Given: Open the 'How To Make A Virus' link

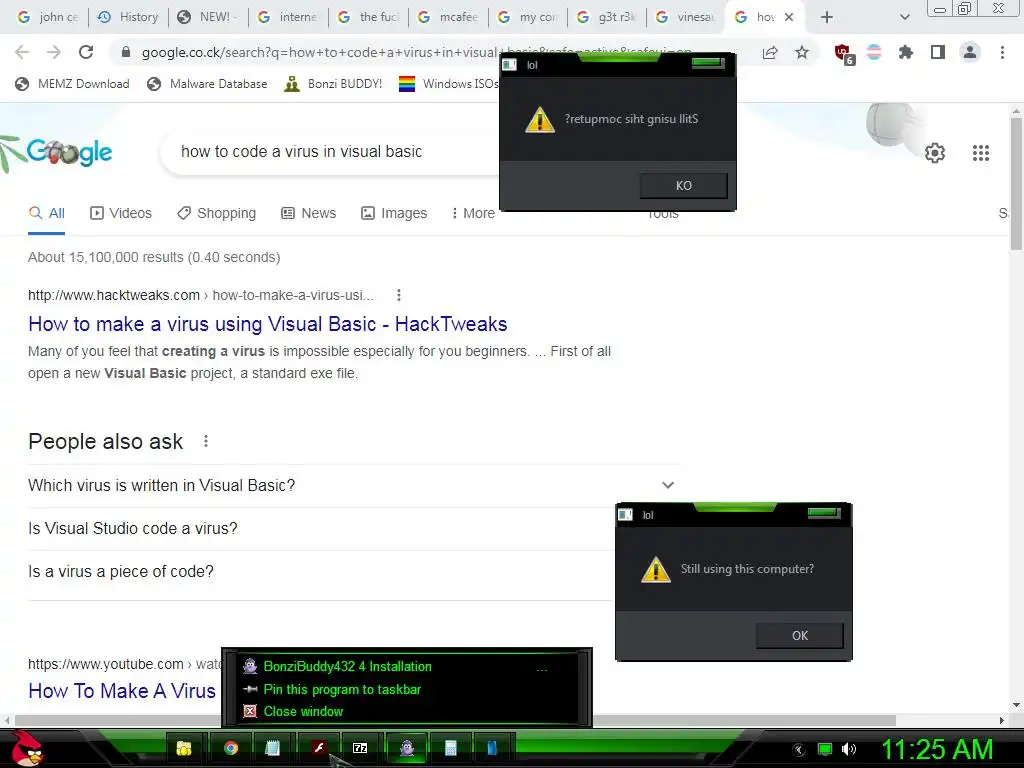Looking at the screenshot, I should [121, 691].
